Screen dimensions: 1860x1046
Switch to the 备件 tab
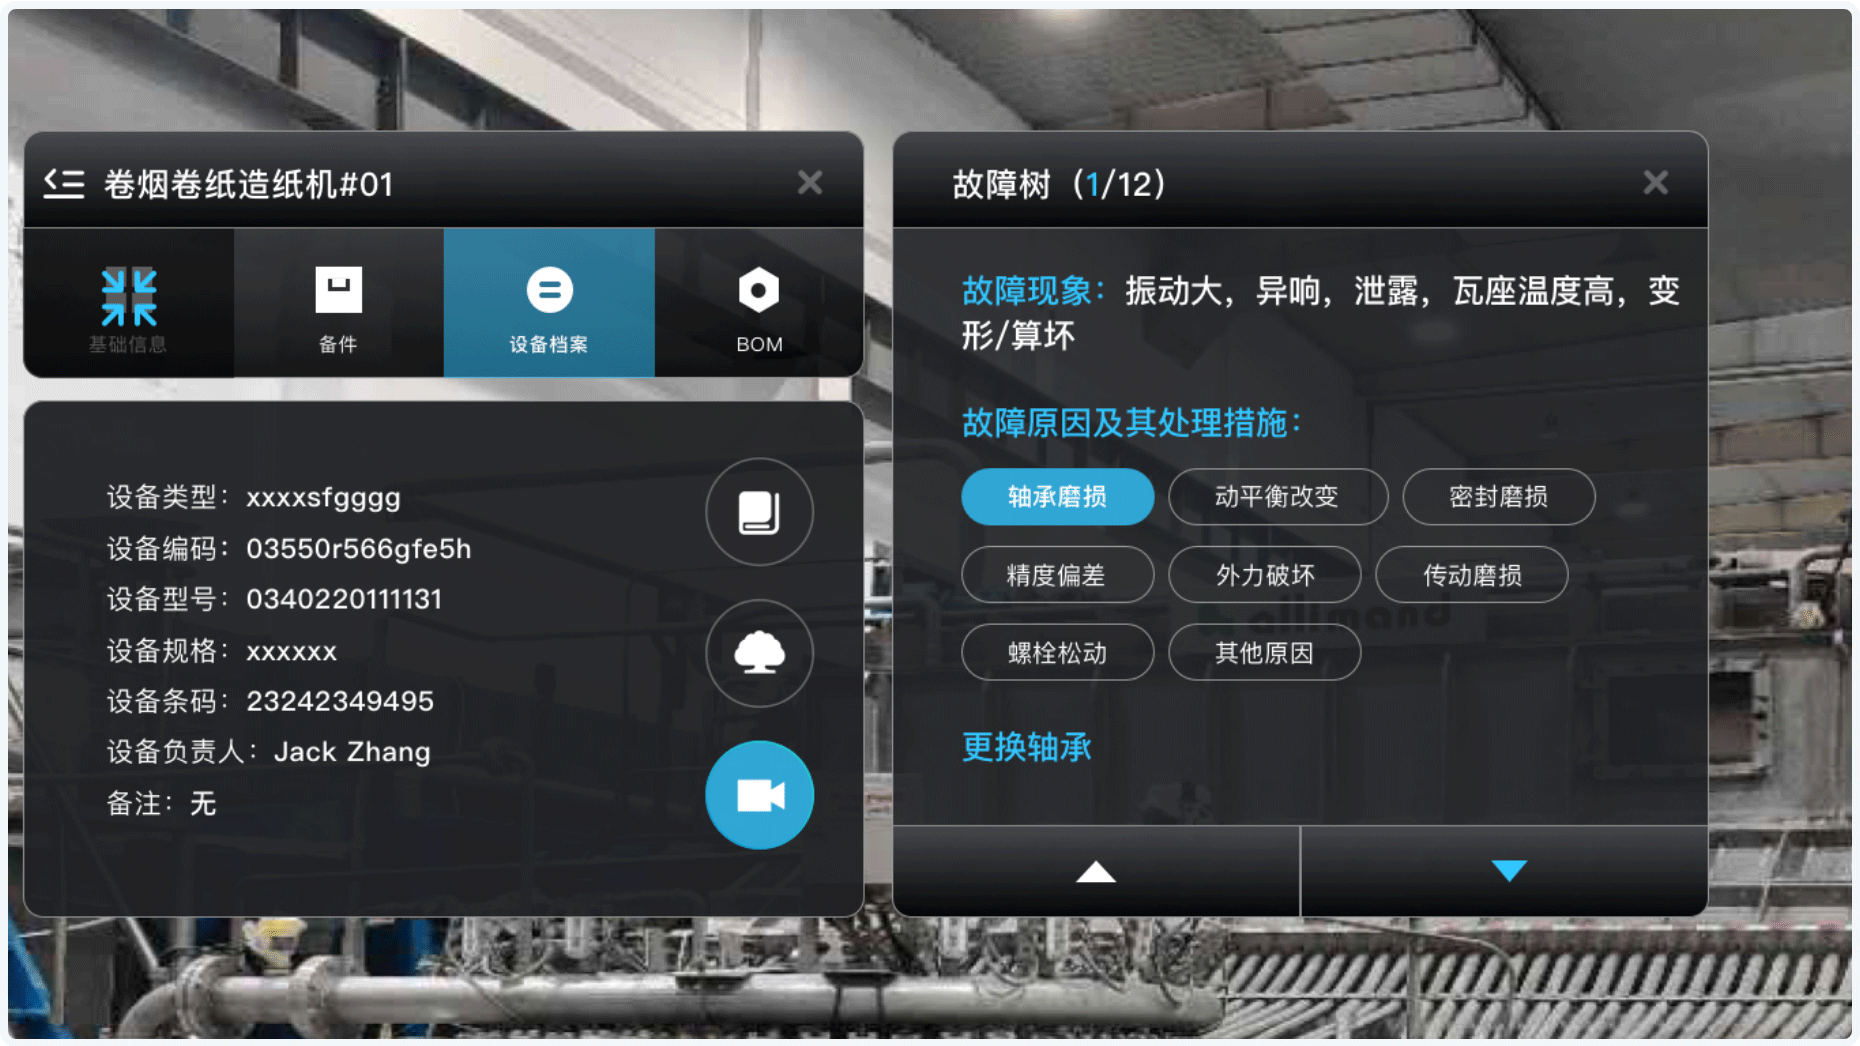pos(339,303)
